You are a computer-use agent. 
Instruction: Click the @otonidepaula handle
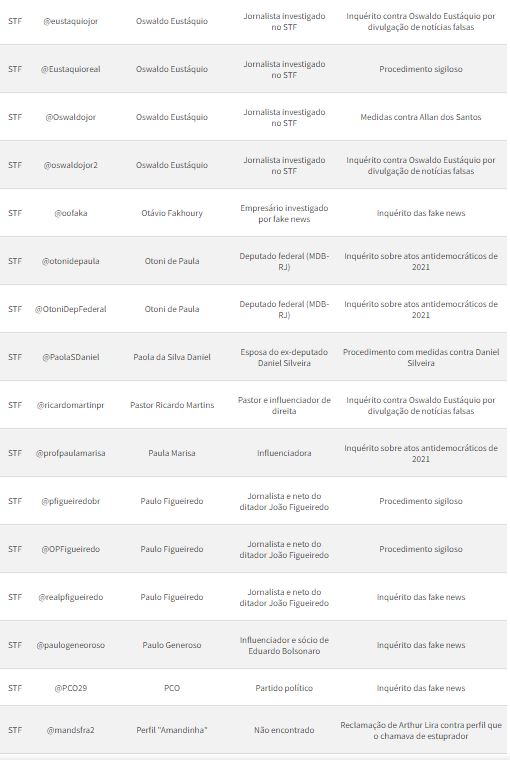71,261
